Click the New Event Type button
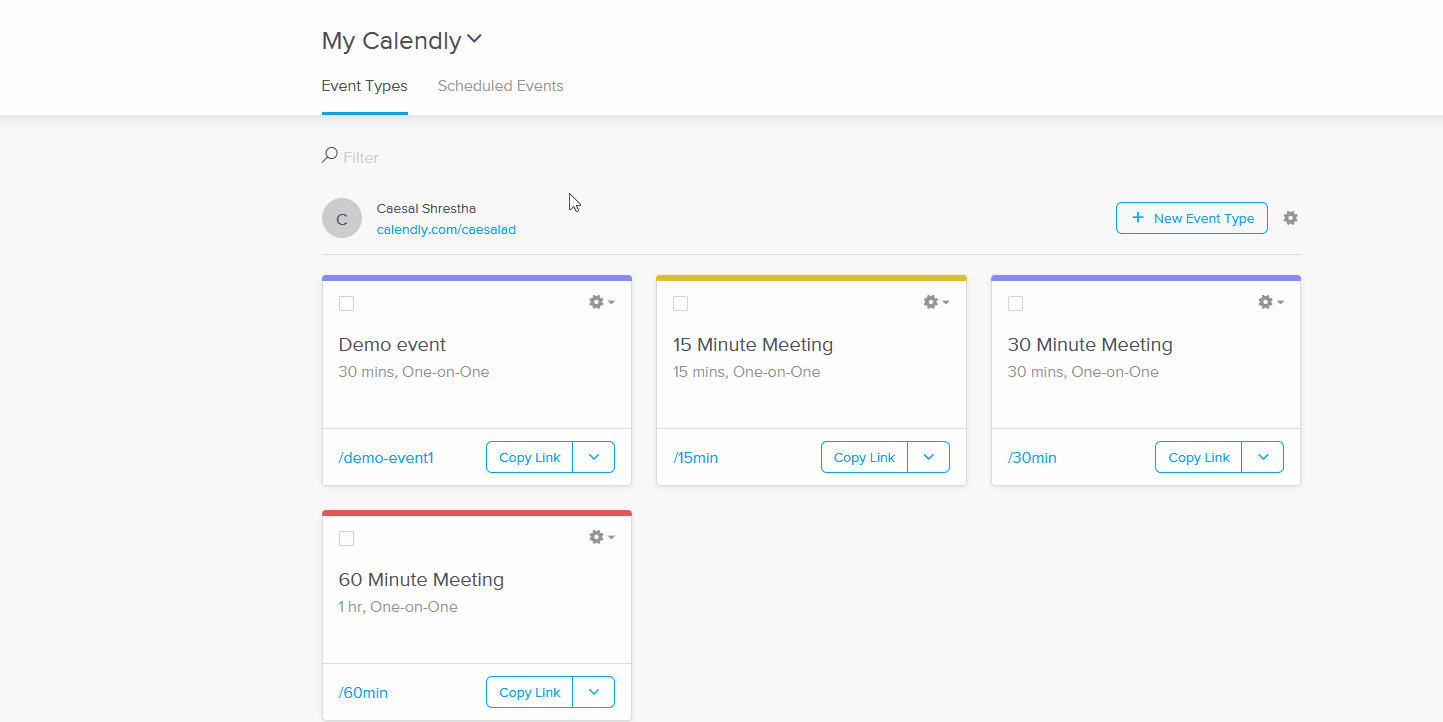The image size is (1443, 722). 1192,218
